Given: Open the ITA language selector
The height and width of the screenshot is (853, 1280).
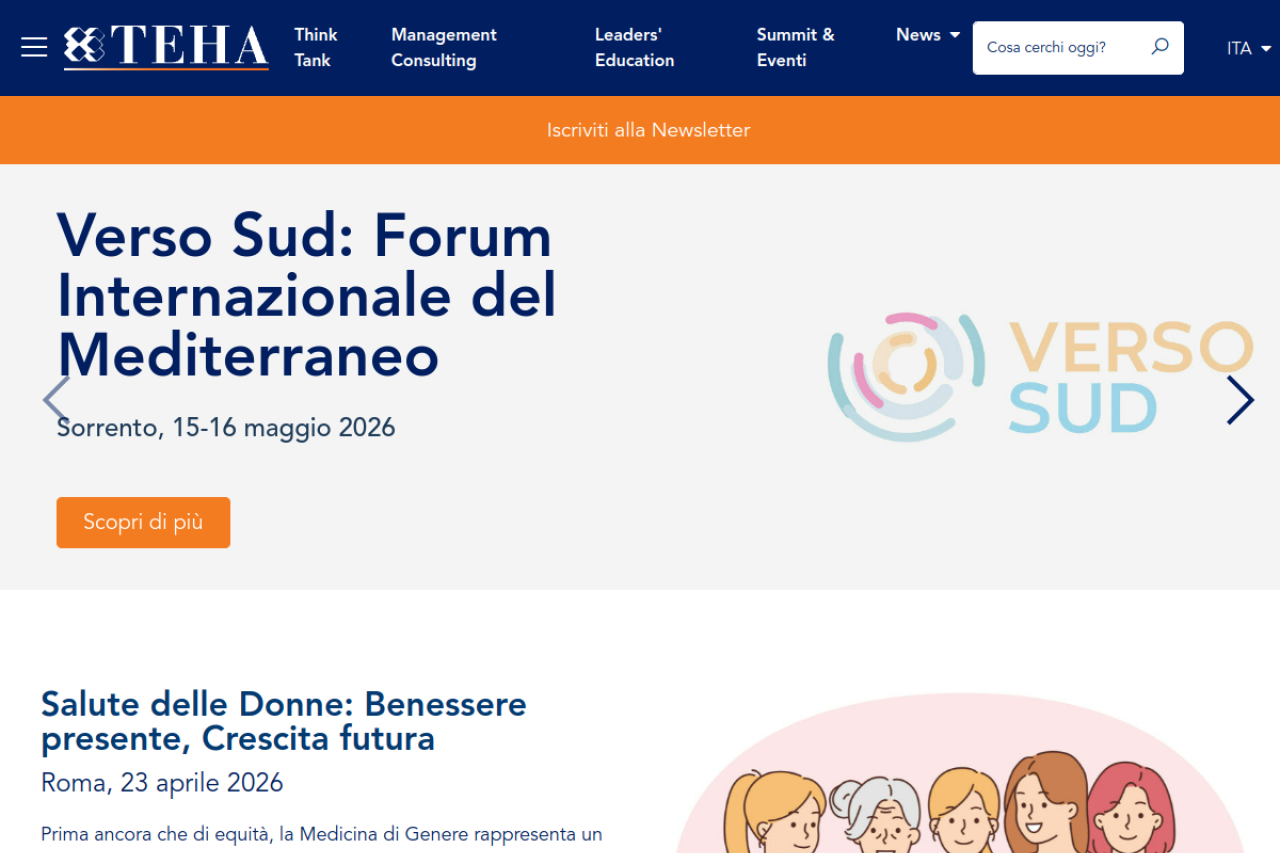Looking at the screenshot, I should pos(1248,48).
